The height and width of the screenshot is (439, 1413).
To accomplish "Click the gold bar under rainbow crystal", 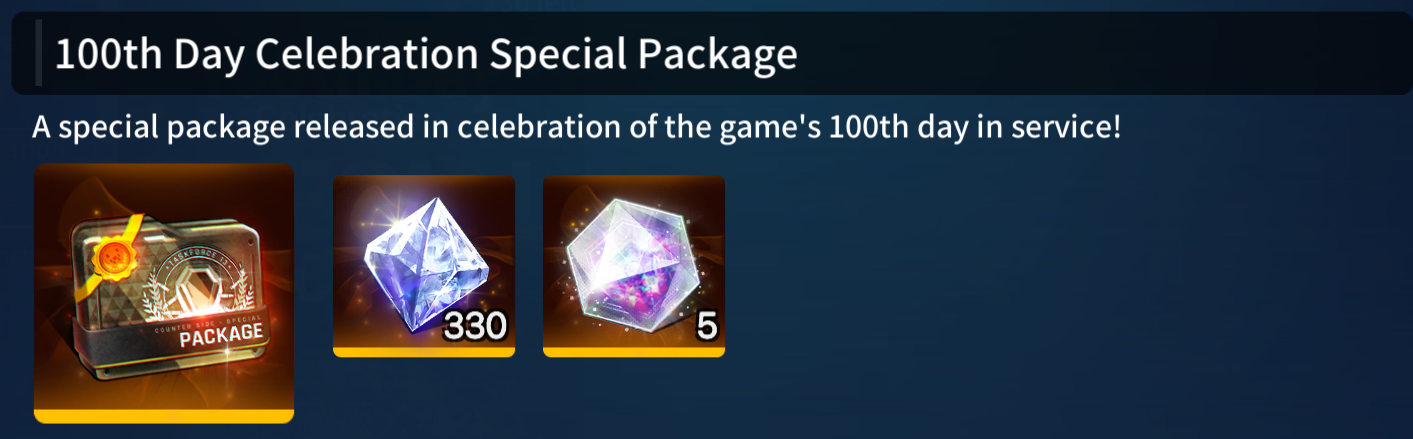I will click(634, 351).
